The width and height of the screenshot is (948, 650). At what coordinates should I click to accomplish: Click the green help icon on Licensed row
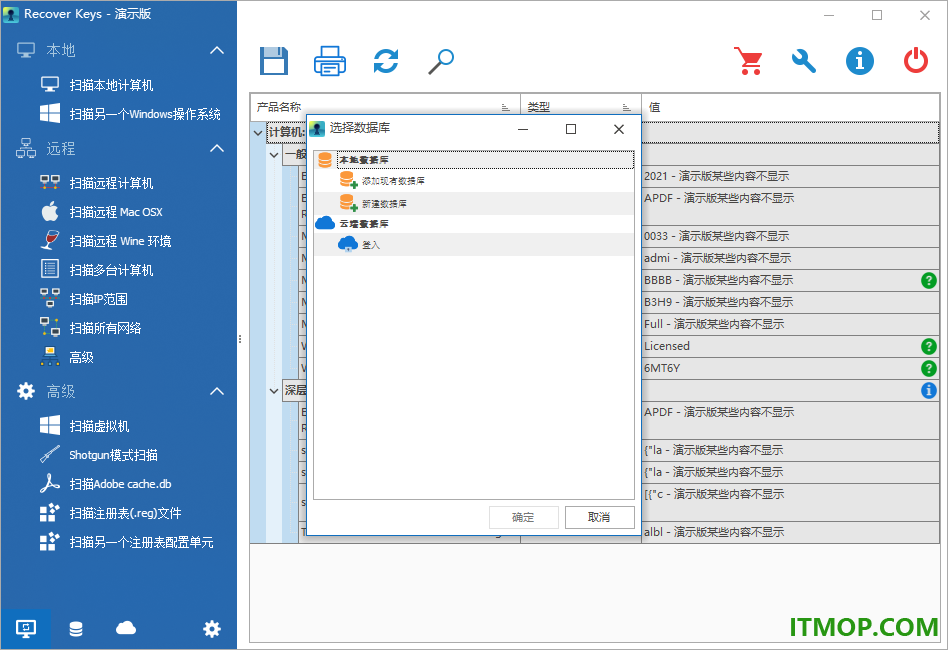929,346
